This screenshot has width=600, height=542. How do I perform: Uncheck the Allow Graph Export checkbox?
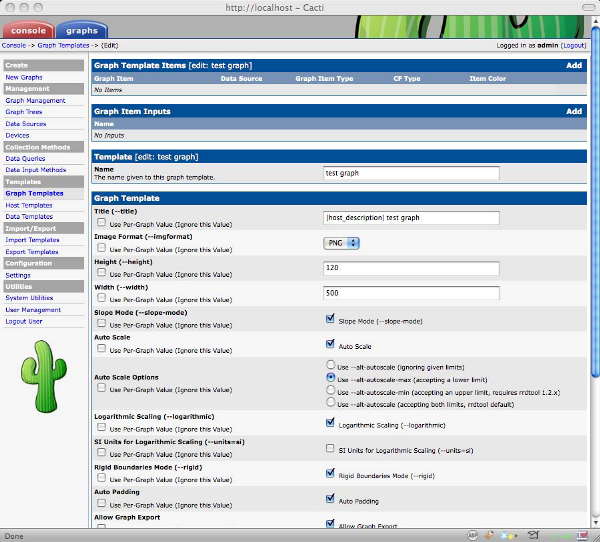(x=330, y=523)
